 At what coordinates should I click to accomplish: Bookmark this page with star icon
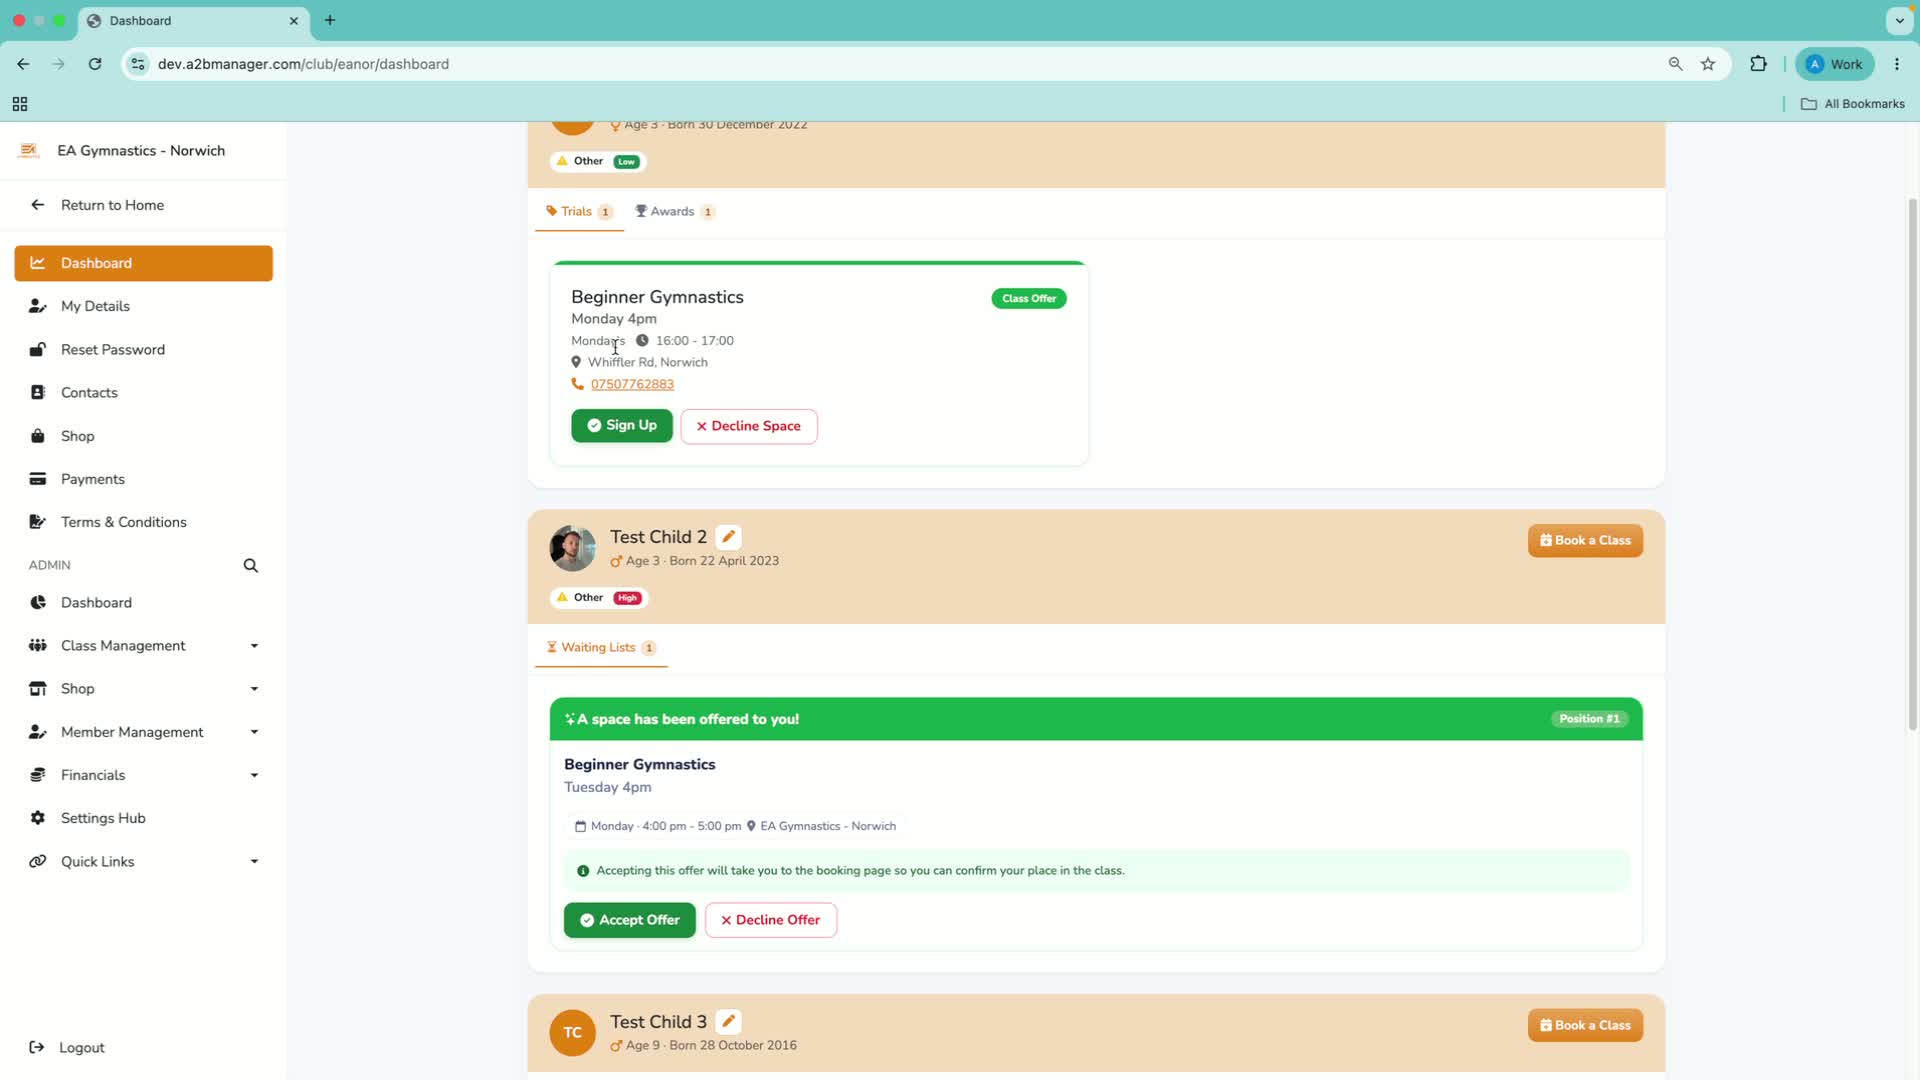tap(1708, 64)
